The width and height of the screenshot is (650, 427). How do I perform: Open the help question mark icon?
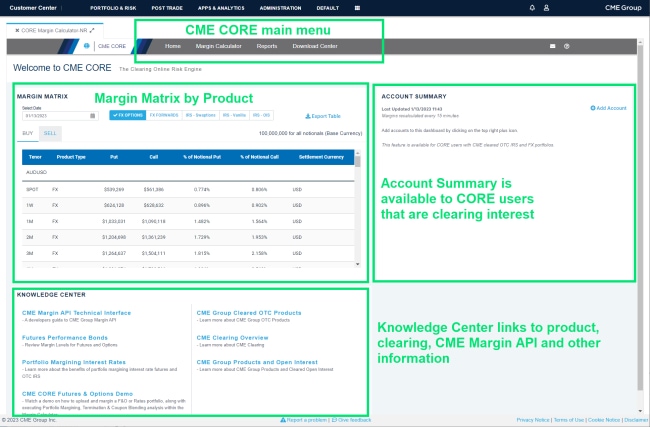(x=567, y=46)
